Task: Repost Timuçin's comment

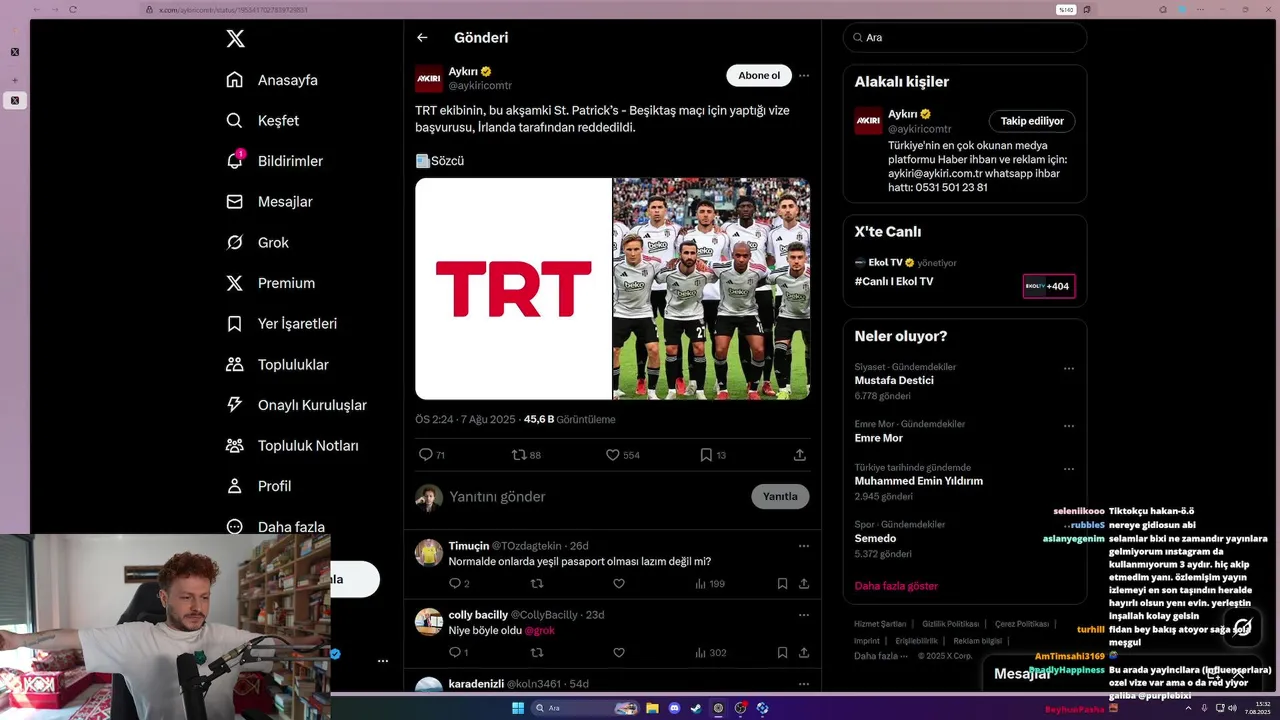Action: pyautogui.click(x=537, y=584)
